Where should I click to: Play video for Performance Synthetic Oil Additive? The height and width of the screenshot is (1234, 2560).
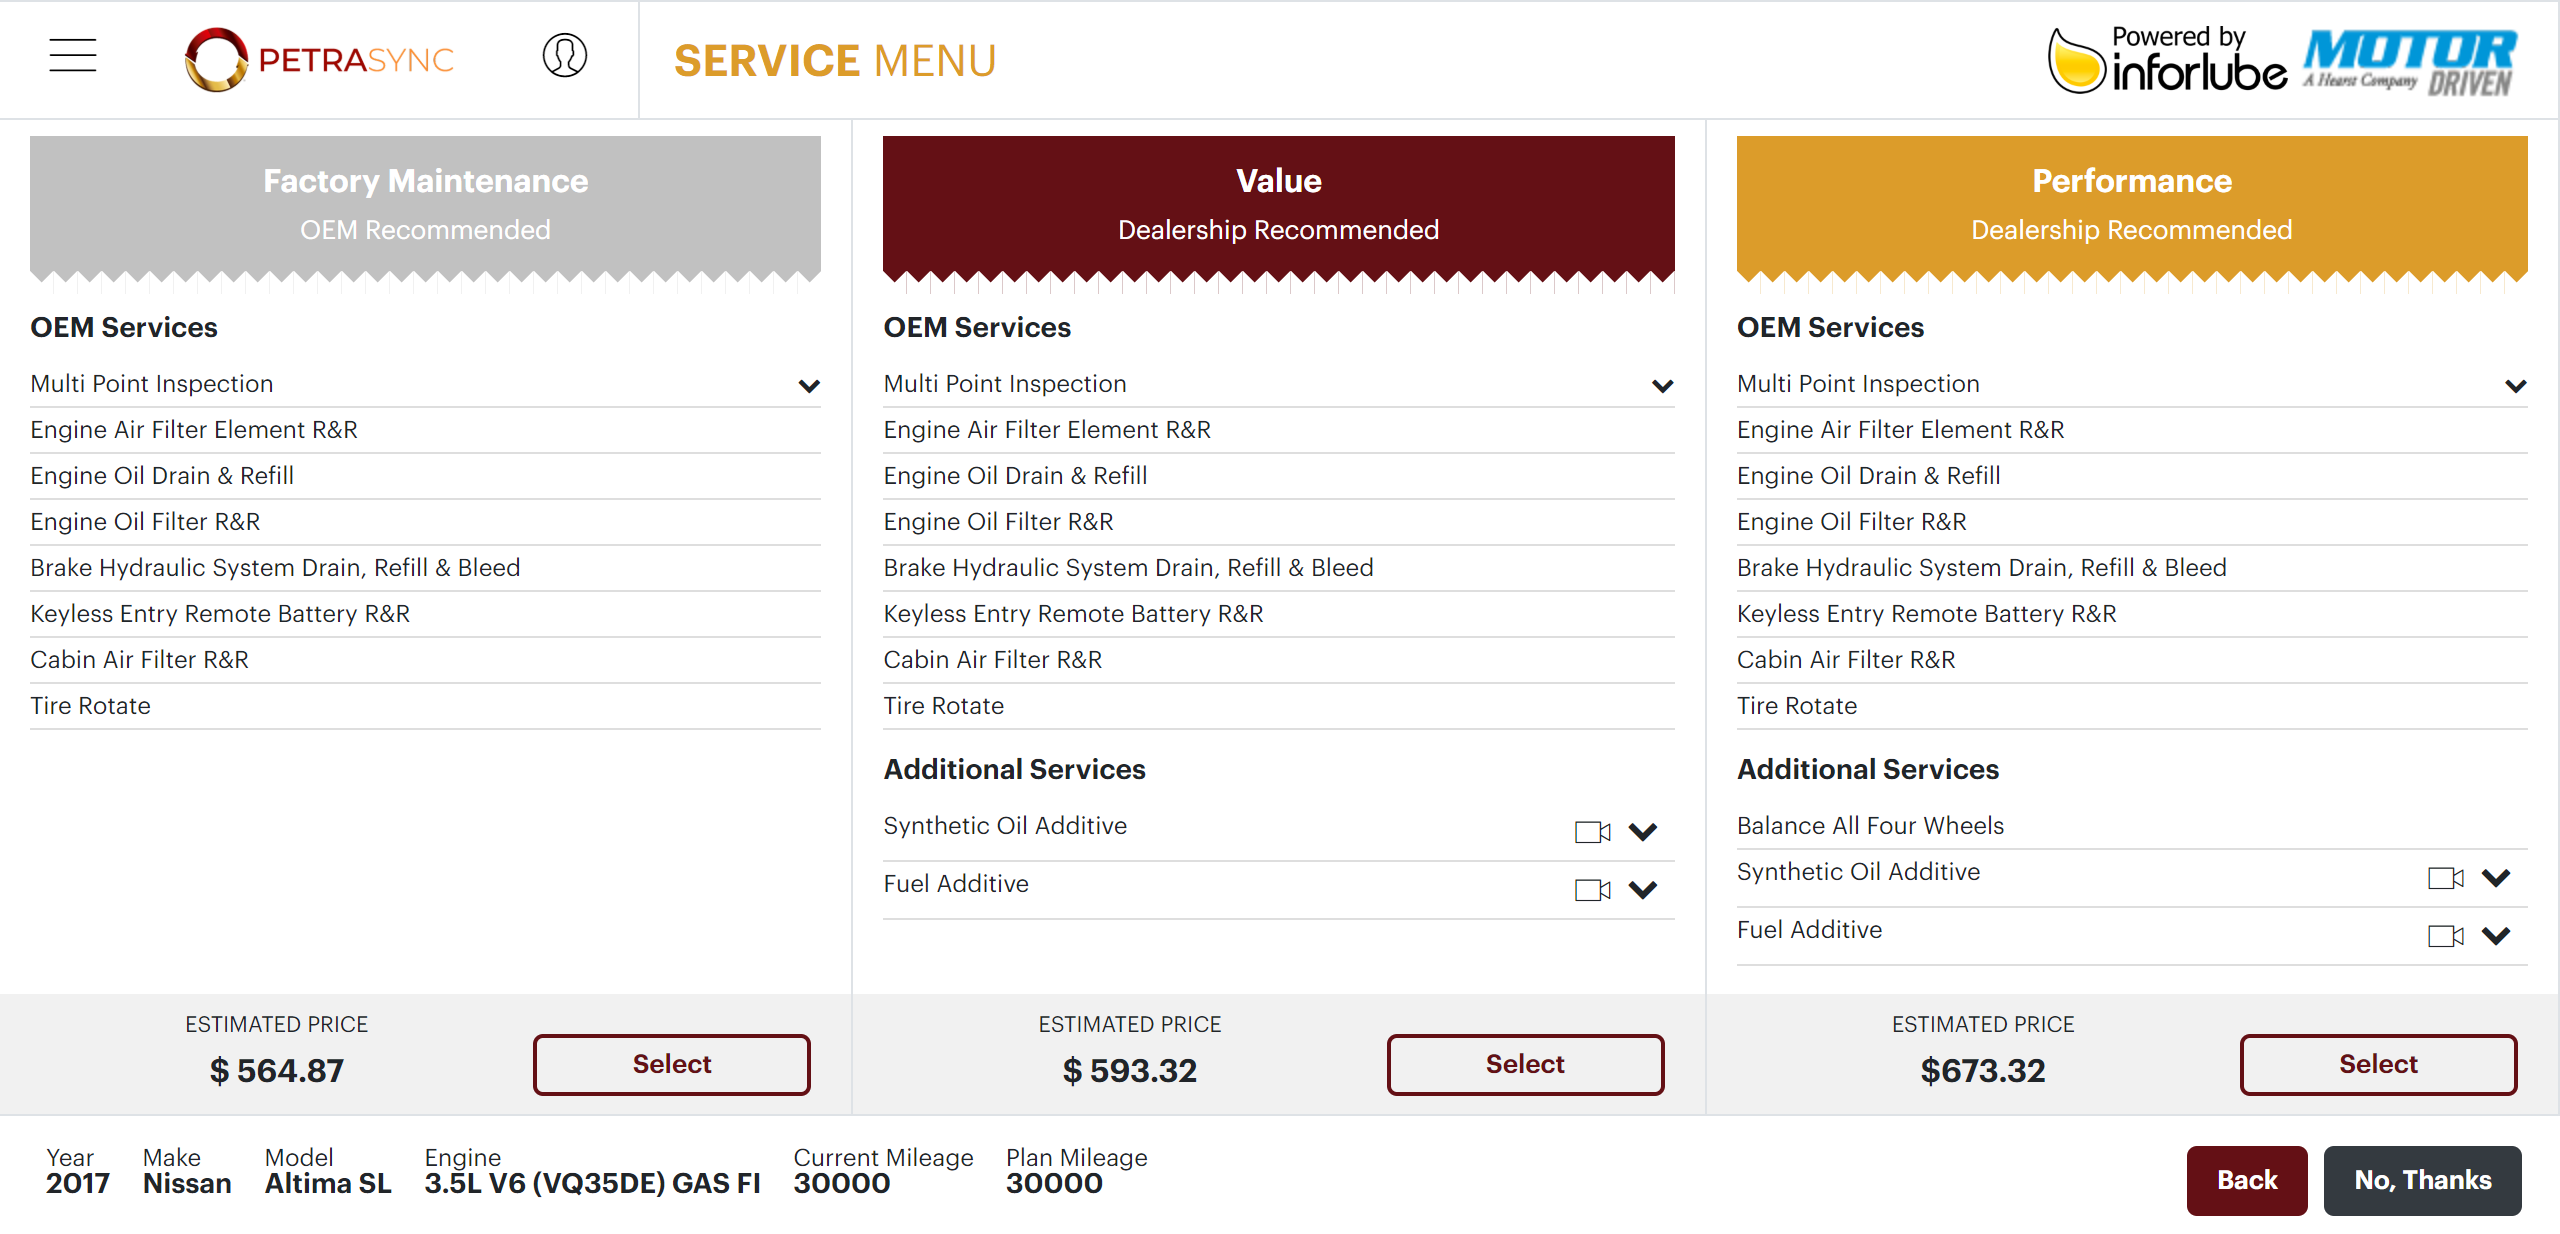click(2445, 878)
